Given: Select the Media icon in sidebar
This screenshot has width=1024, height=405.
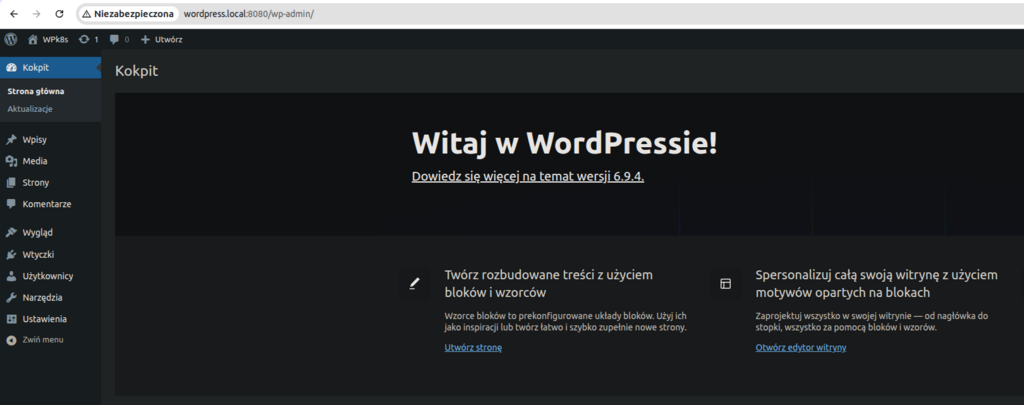Looking at the screenshot, I should tap(11, 161).
